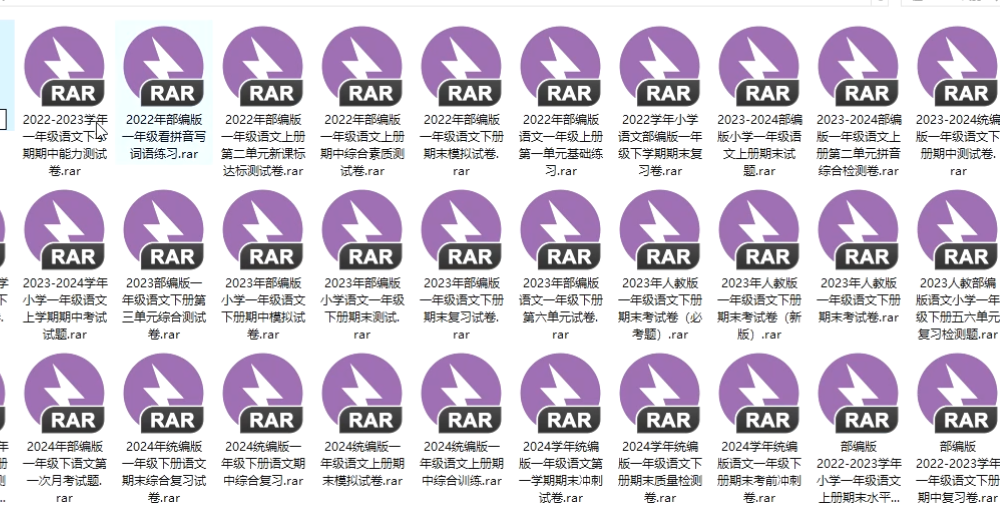1000x505 pixels.
Task: Open 2022学年小学语文部编版一年级下学期期末复习卷.rar
Action: [x=659, y=67]
